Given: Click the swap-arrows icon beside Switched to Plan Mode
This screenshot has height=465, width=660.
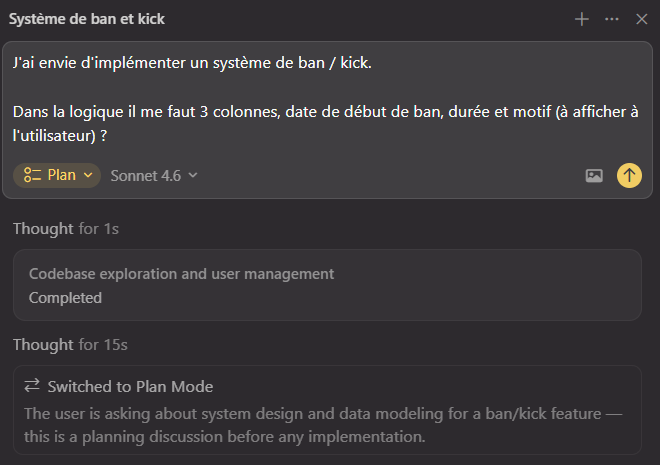Looking at the screenshot, I should tap(33, 386).
